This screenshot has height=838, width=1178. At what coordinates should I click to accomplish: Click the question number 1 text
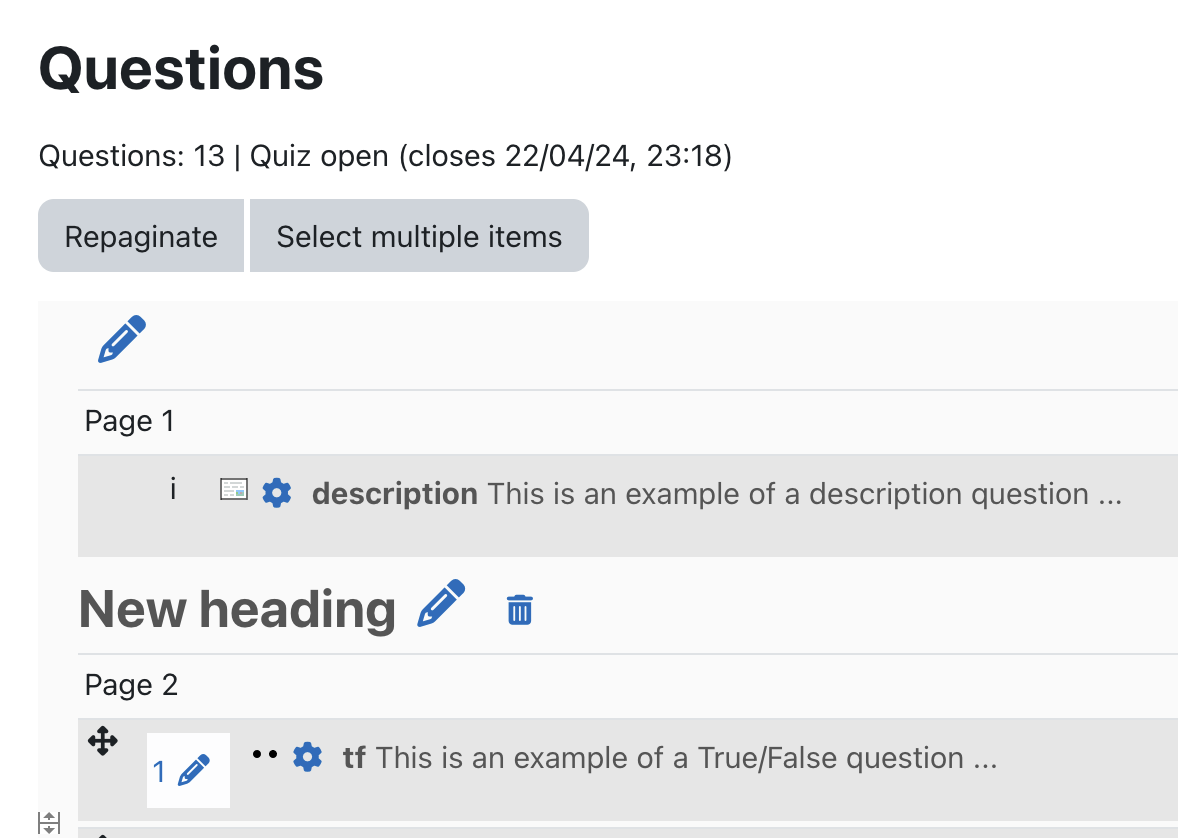pyautogui.click(x=159, y=772)
